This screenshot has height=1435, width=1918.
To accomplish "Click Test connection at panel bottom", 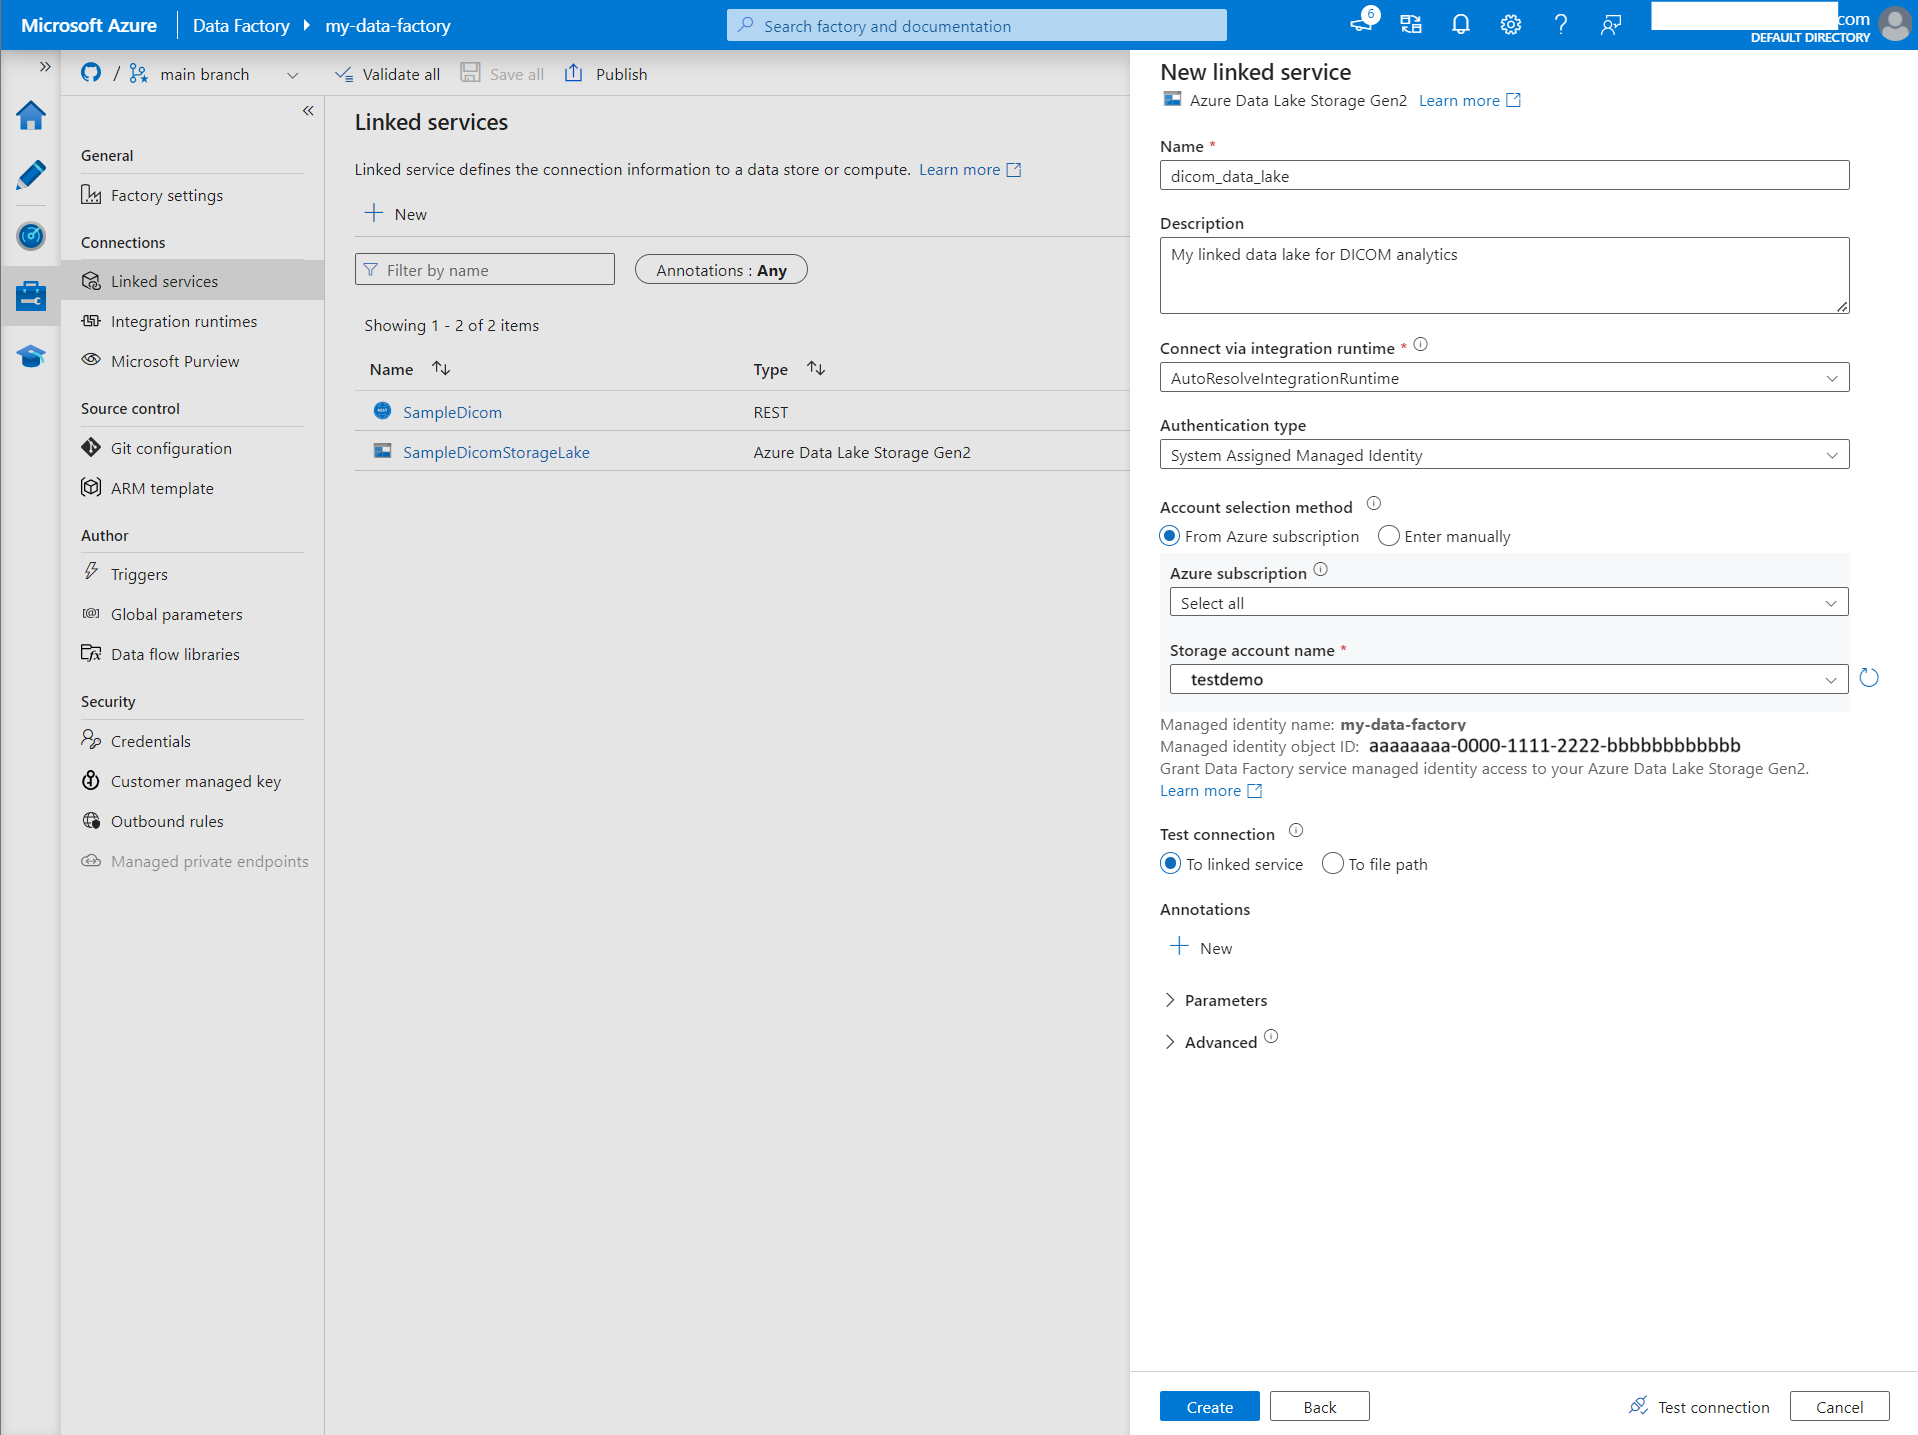I will tap(1699, 1406).
